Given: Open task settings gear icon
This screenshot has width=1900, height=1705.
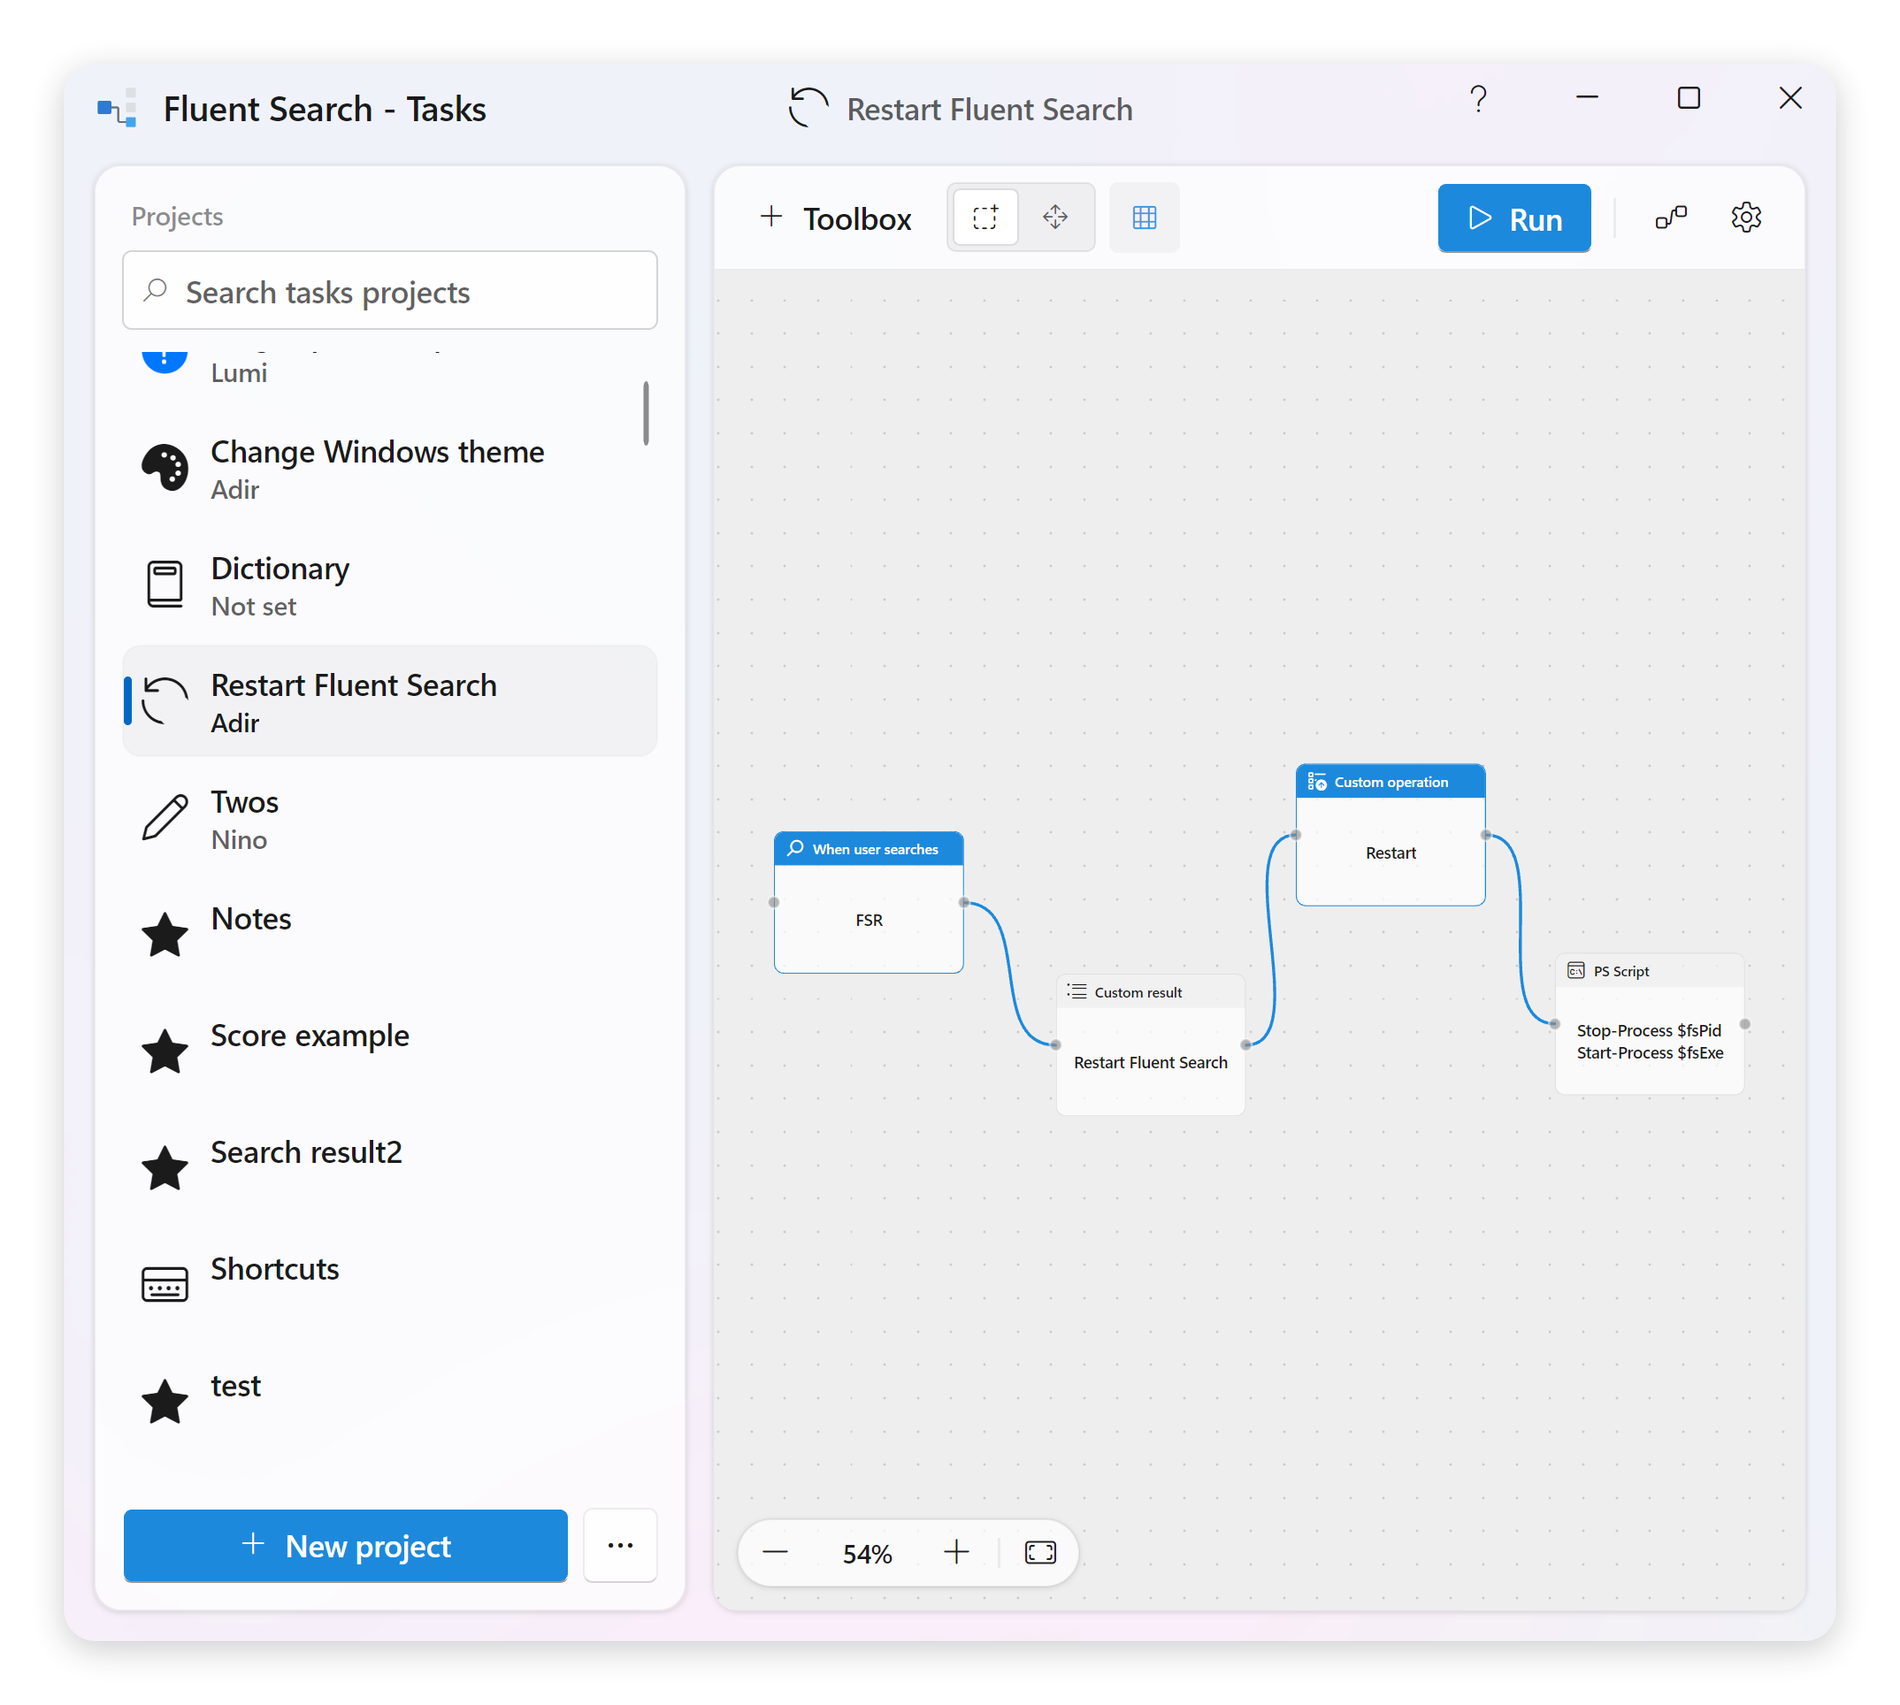Looking at the screenshot, I should [1746, 217].
